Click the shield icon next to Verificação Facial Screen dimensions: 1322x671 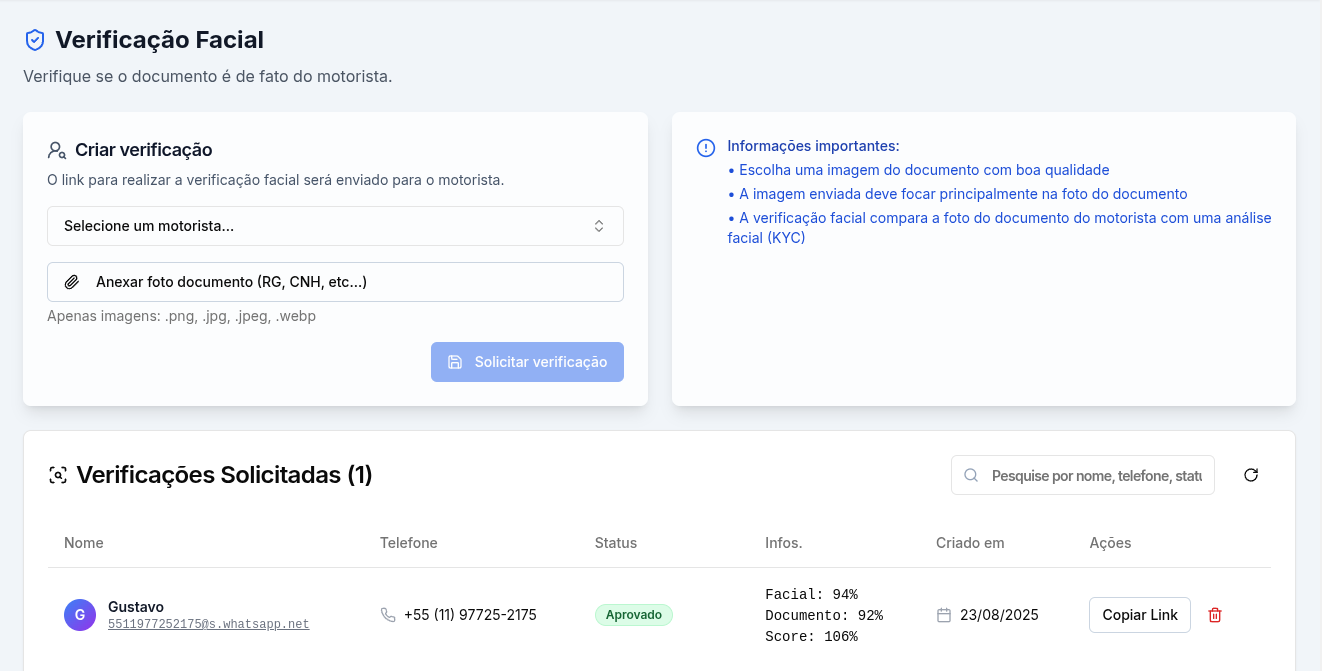pyautogui.click(x=34, y=39)
